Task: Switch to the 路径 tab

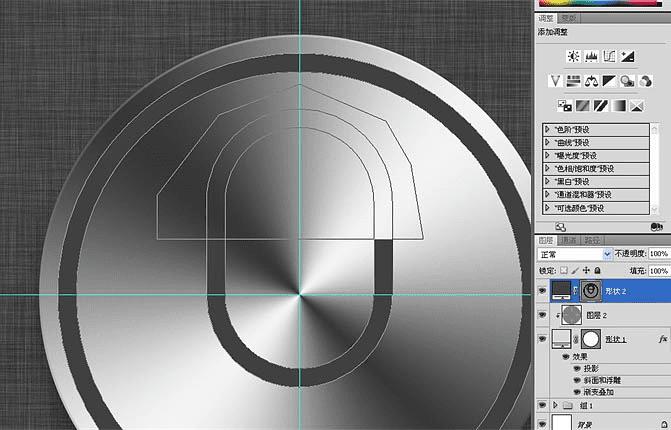Action: [x=592, y=240]
